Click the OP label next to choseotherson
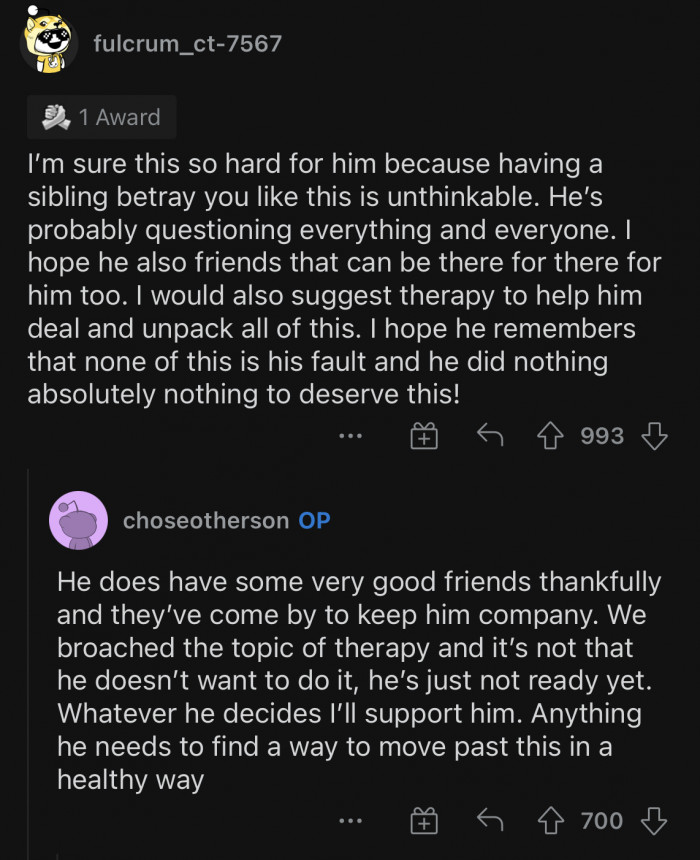The width and height of the screenshot is (700, 860). (312, 520)
